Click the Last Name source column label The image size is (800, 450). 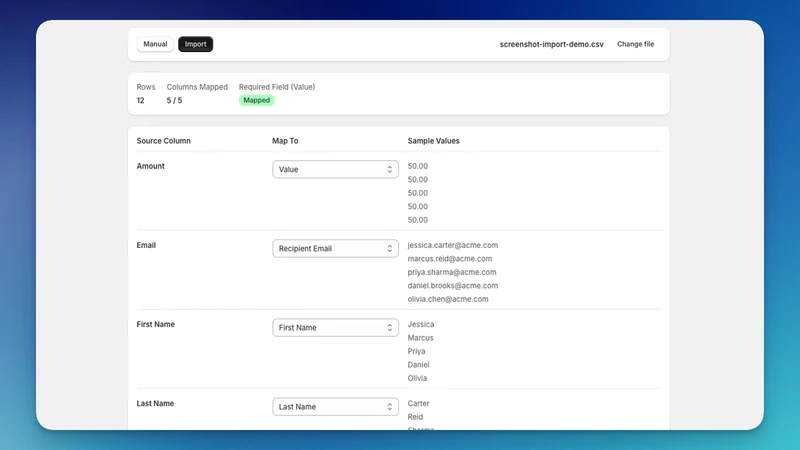[155, 403]
